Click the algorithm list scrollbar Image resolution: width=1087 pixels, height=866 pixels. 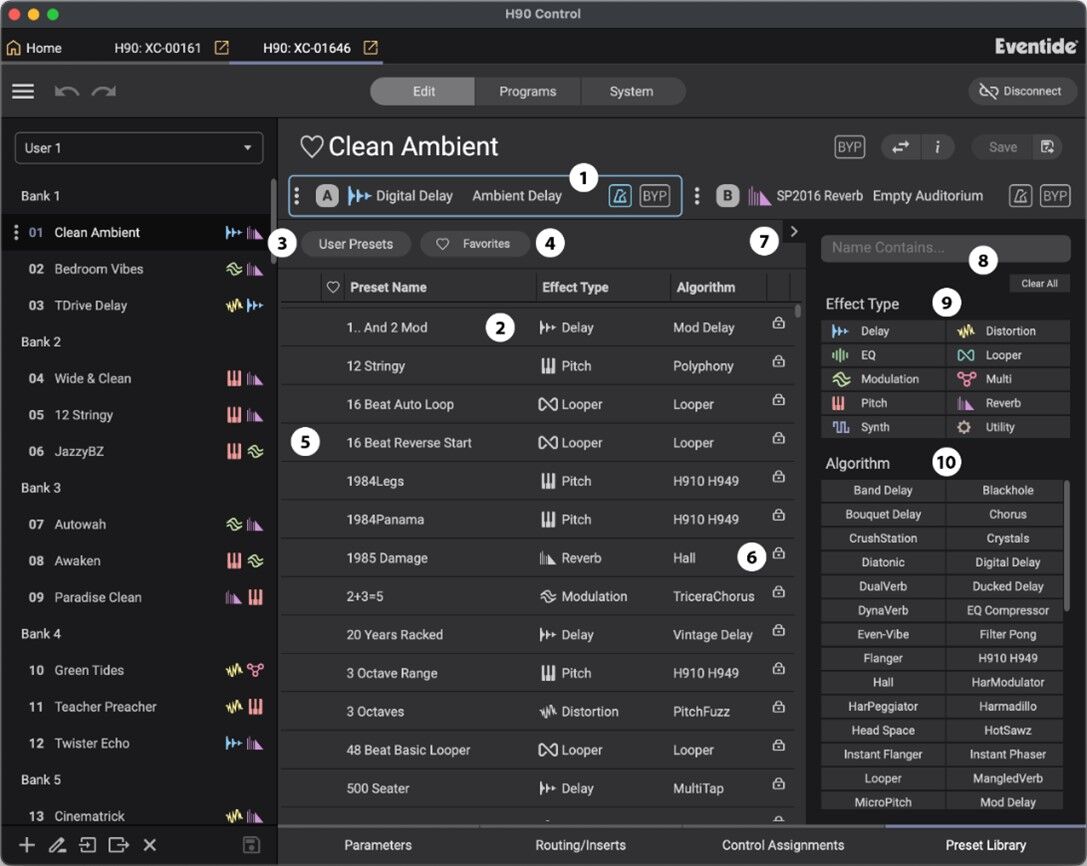tap(1067, 547)
